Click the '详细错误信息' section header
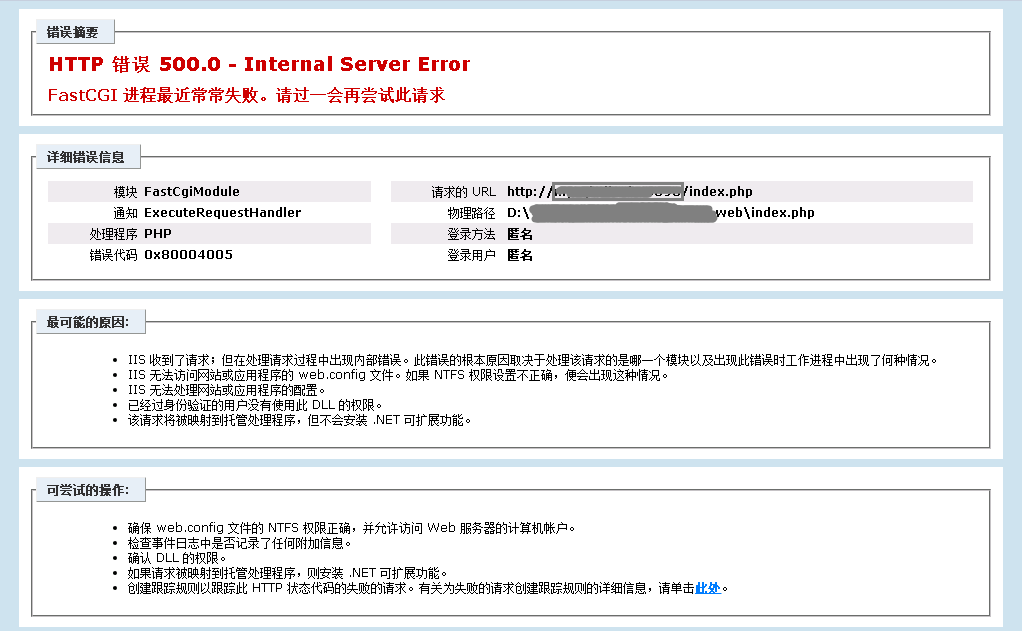This screenshot has width=1022, height=631. point(86,157)
